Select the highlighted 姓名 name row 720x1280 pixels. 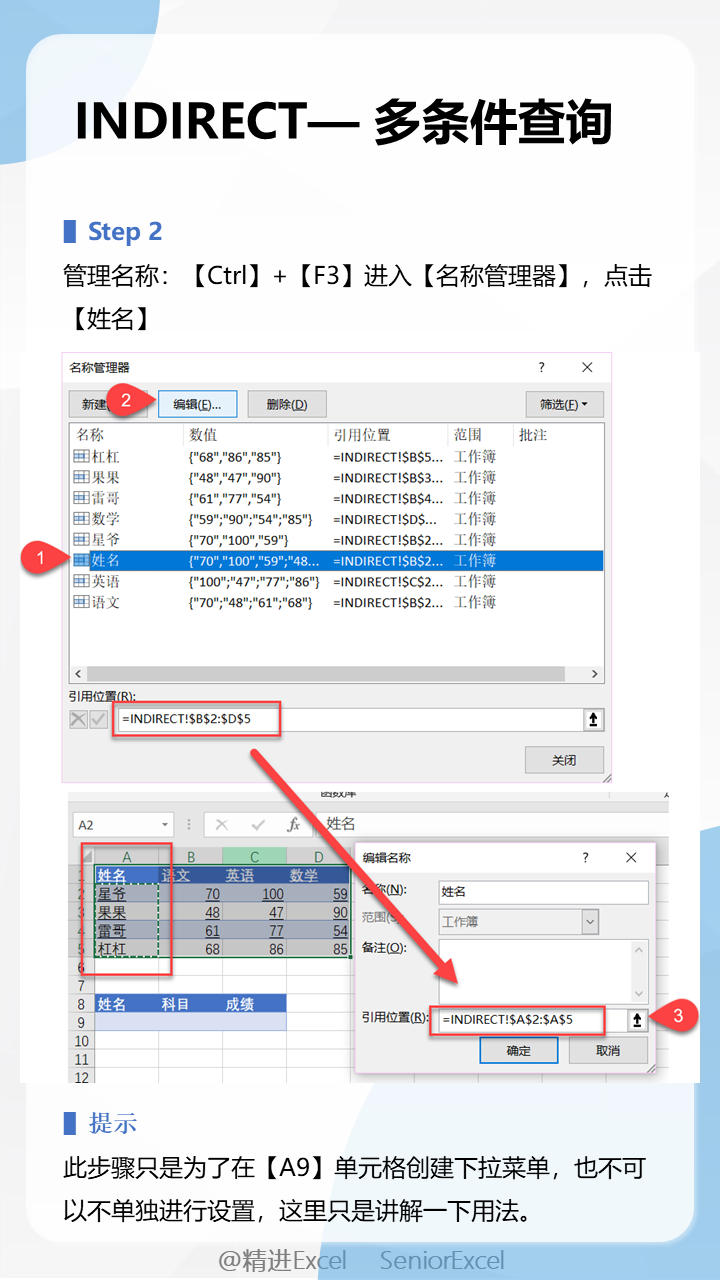coord(336,561)
